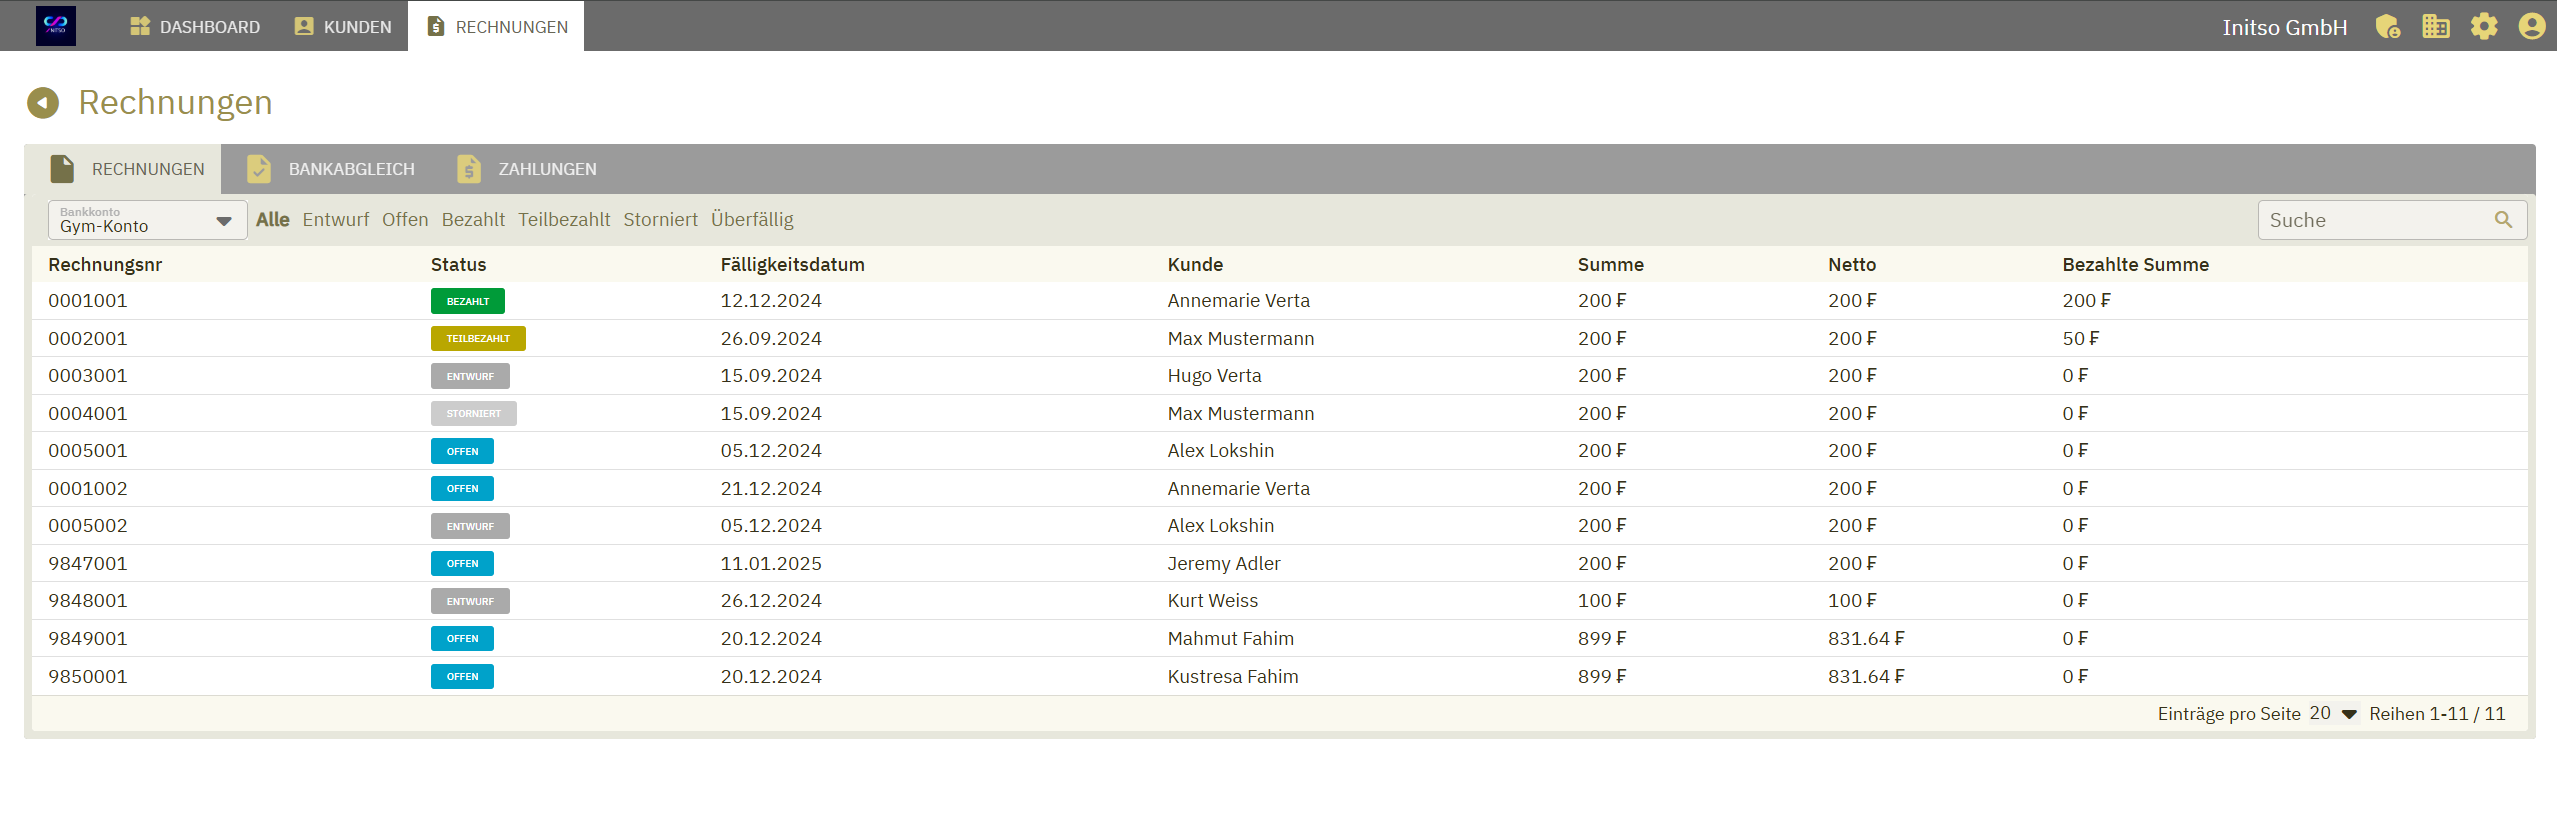Select the Entwurf status filter

tap(335, 220)
